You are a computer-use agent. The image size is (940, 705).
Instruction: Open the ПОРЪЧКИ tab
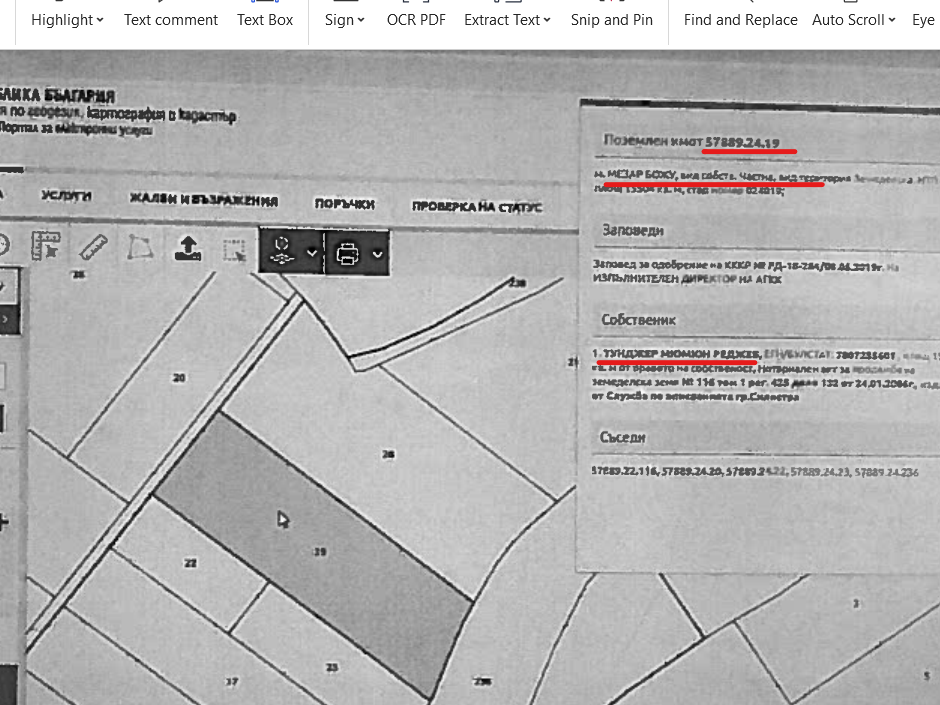[x=345, y=204]
